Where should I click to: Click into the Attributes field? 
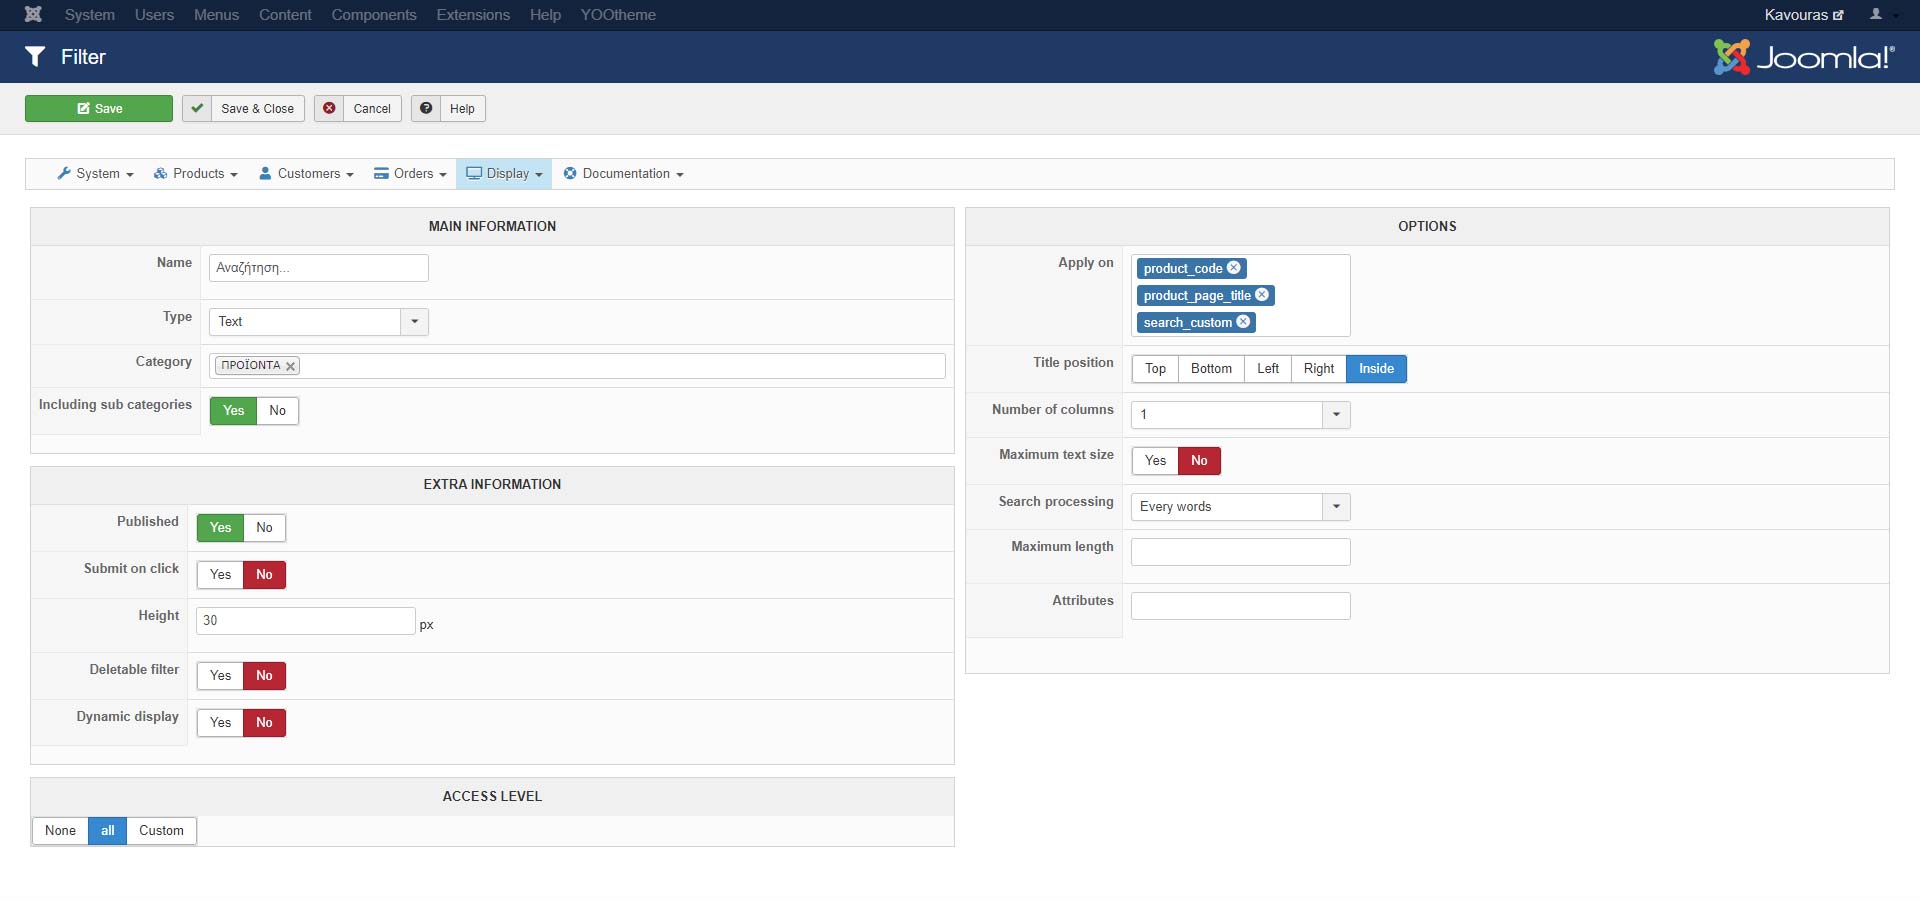click(1240, 606)
